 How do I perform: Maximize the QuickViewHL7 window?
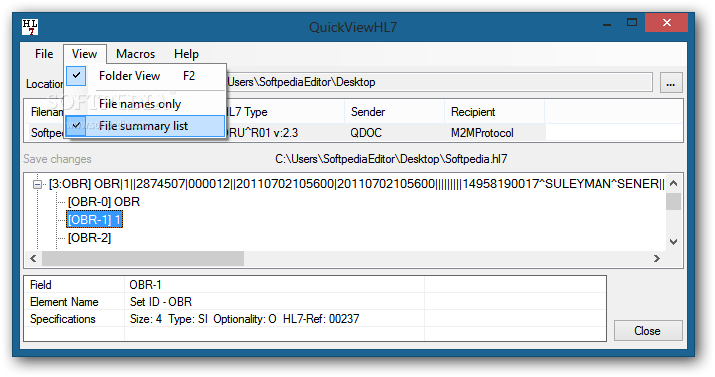pyautogui.click(x=632, y=23)
